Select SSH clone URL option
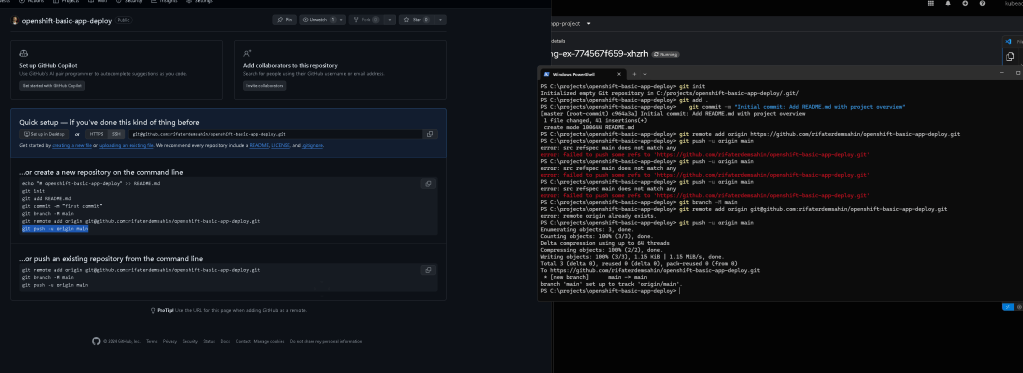The width and height of the screenshot is (1023, 373). click(116, 134)
